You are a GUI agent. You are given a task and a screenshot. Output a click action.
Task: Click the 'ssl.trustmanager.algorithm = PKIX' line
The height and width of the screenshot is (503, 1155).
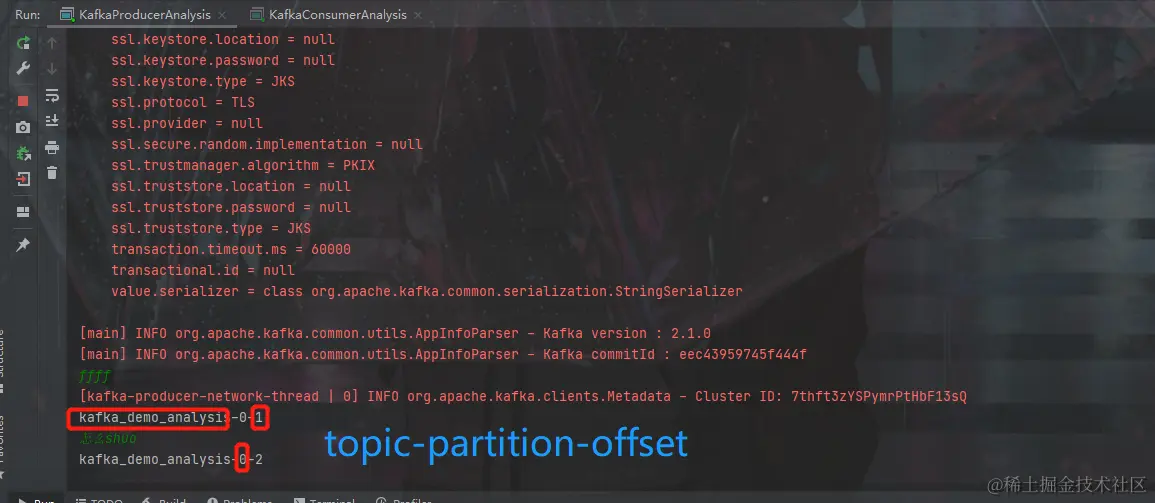tap(242, 166)
